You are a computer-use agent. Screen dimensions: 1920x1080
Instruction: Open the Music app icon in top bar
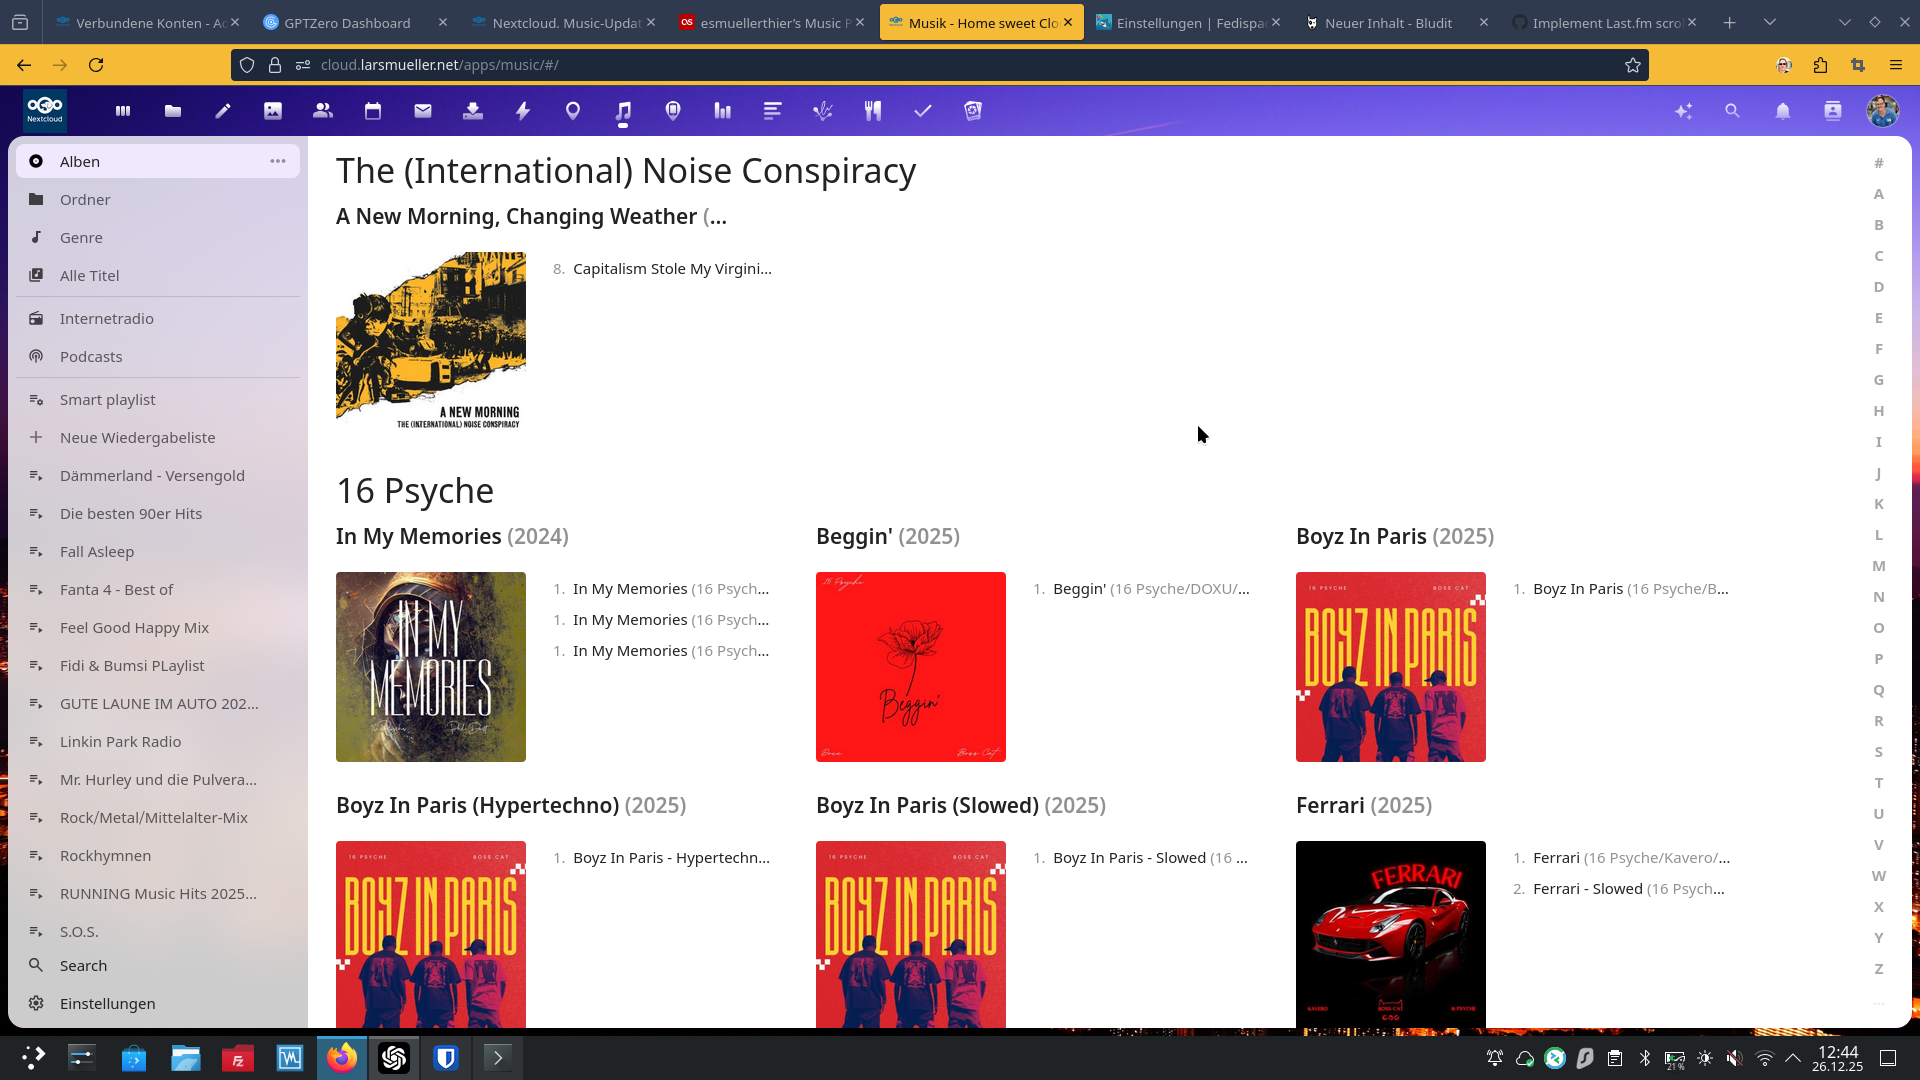[x=623, y=111]
